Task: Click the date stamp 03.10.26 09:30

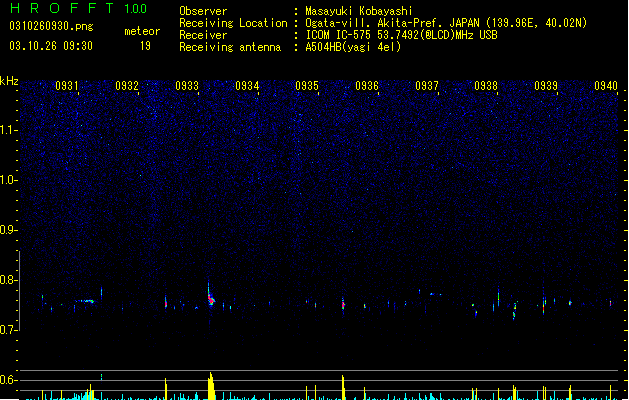Action: 51,46
